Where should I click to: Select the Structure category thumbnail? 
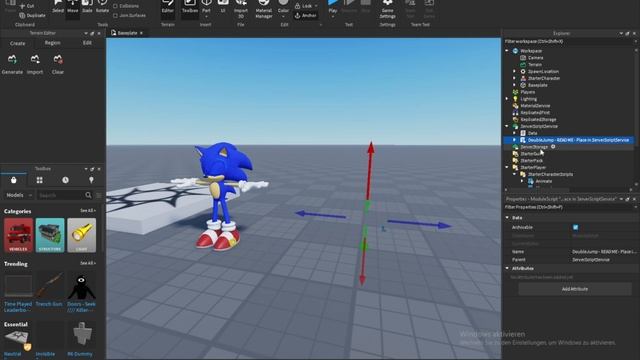[50, 235]
